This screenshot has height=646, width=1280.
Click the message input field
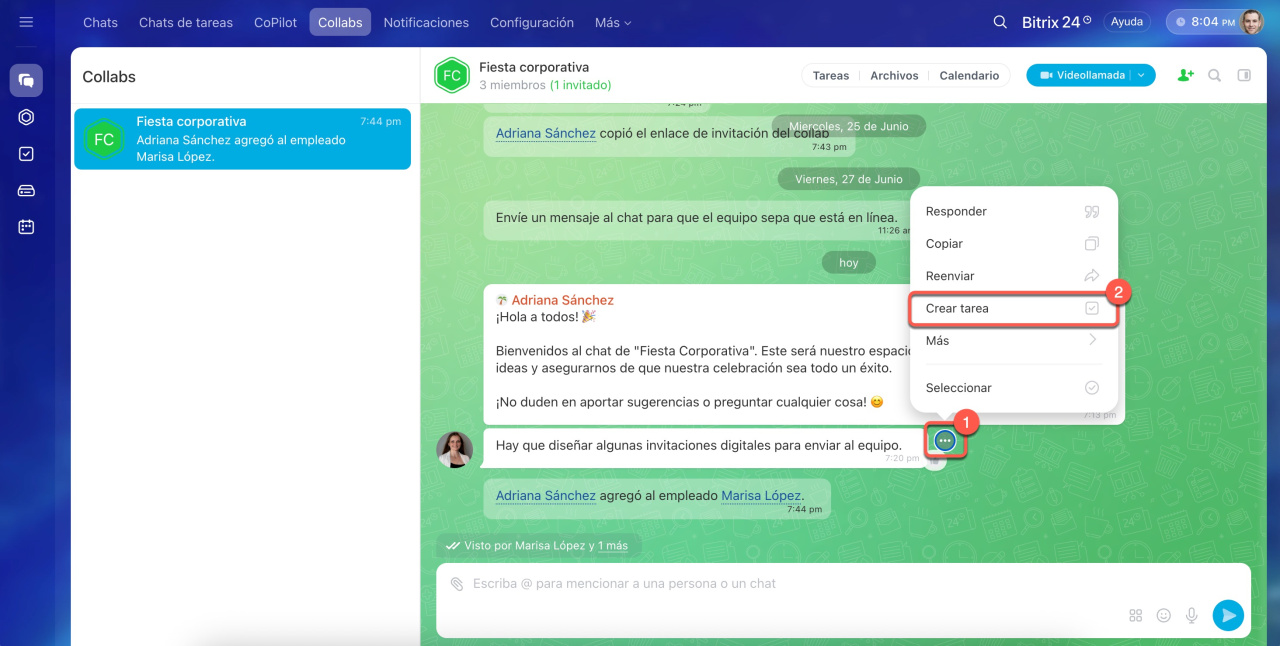[x=780, y=584]
